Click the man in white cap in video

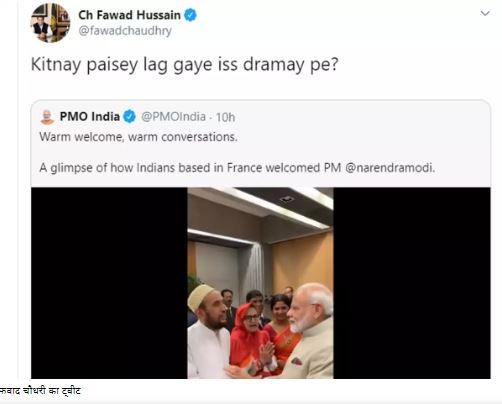point(208,330)
